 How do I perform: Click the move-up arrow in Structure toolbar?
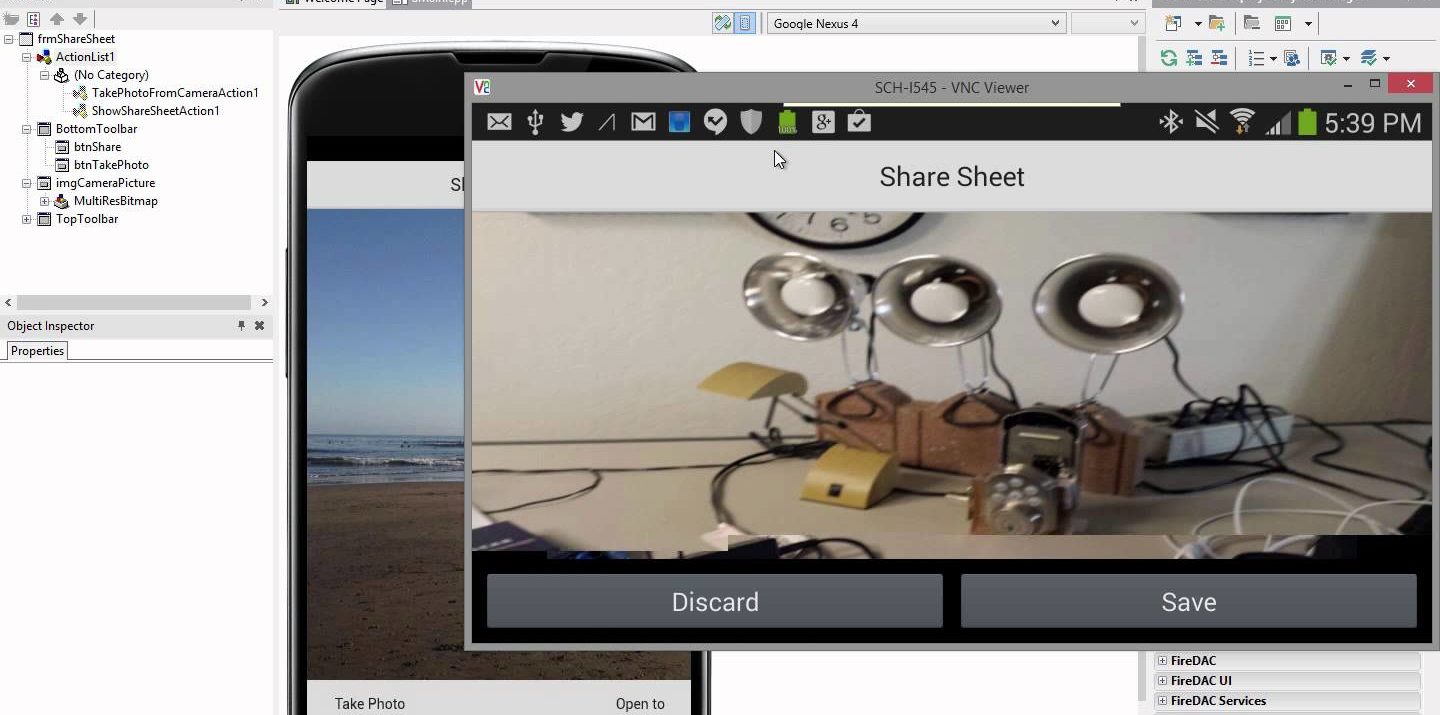[x=57, y=19]
